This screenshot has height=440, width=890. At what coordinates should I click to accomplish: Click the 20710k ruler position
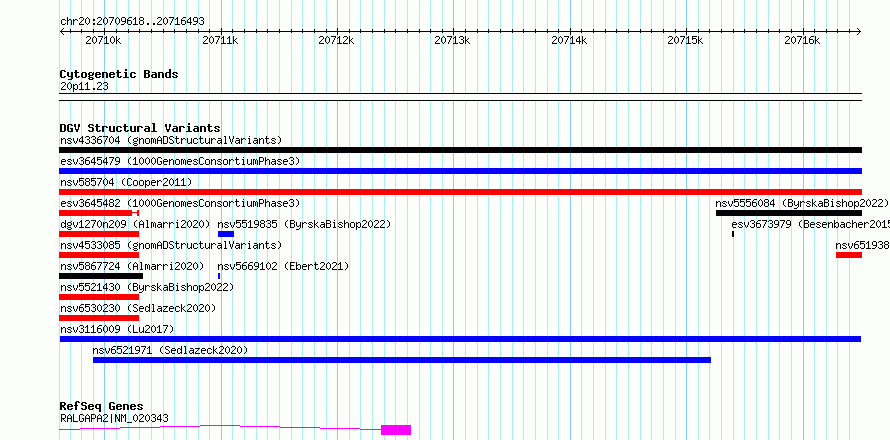coord(103,41)
